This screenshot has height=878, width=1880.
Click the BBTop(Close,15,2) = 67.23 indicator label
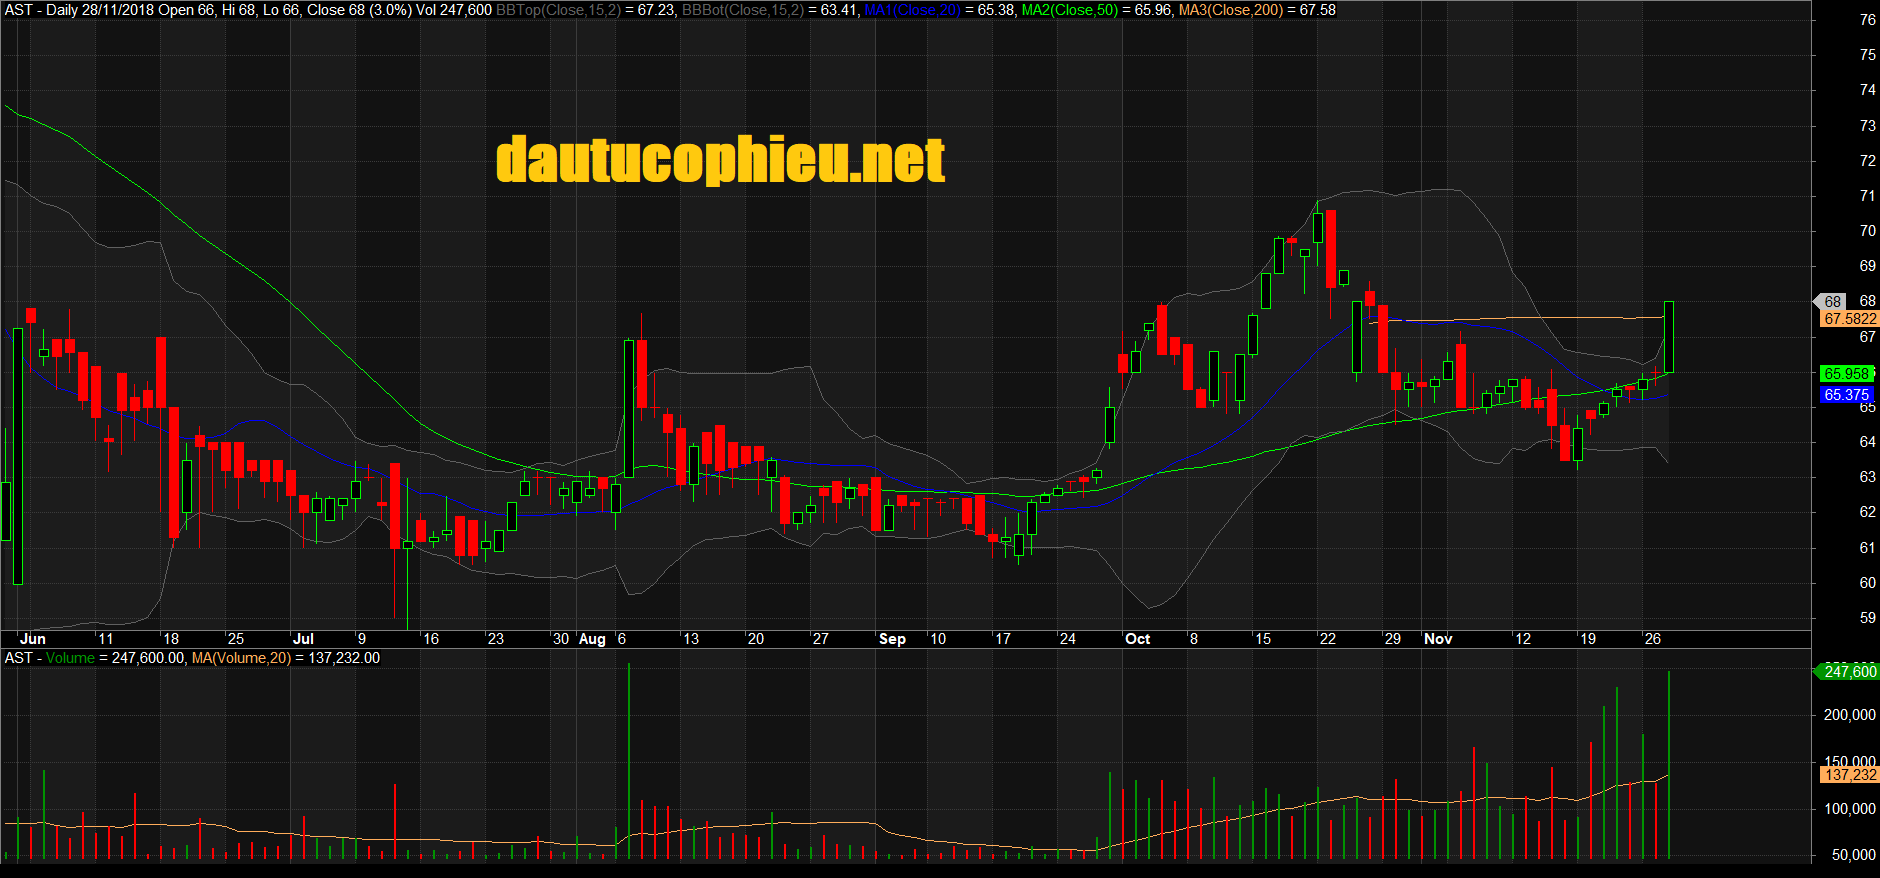586,10
